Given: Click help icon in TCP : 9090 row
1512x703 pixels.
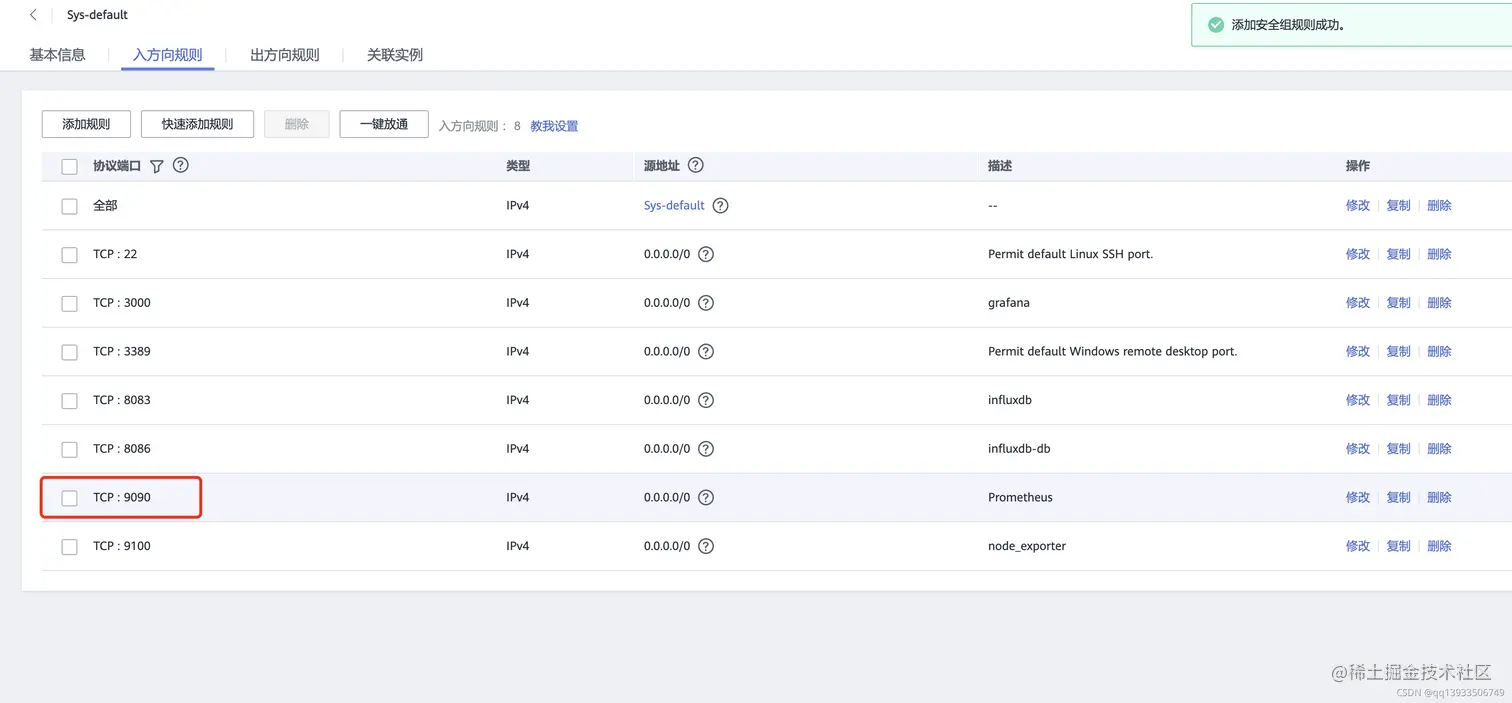Looking at the screenshot, I should (x=706, y=498).
